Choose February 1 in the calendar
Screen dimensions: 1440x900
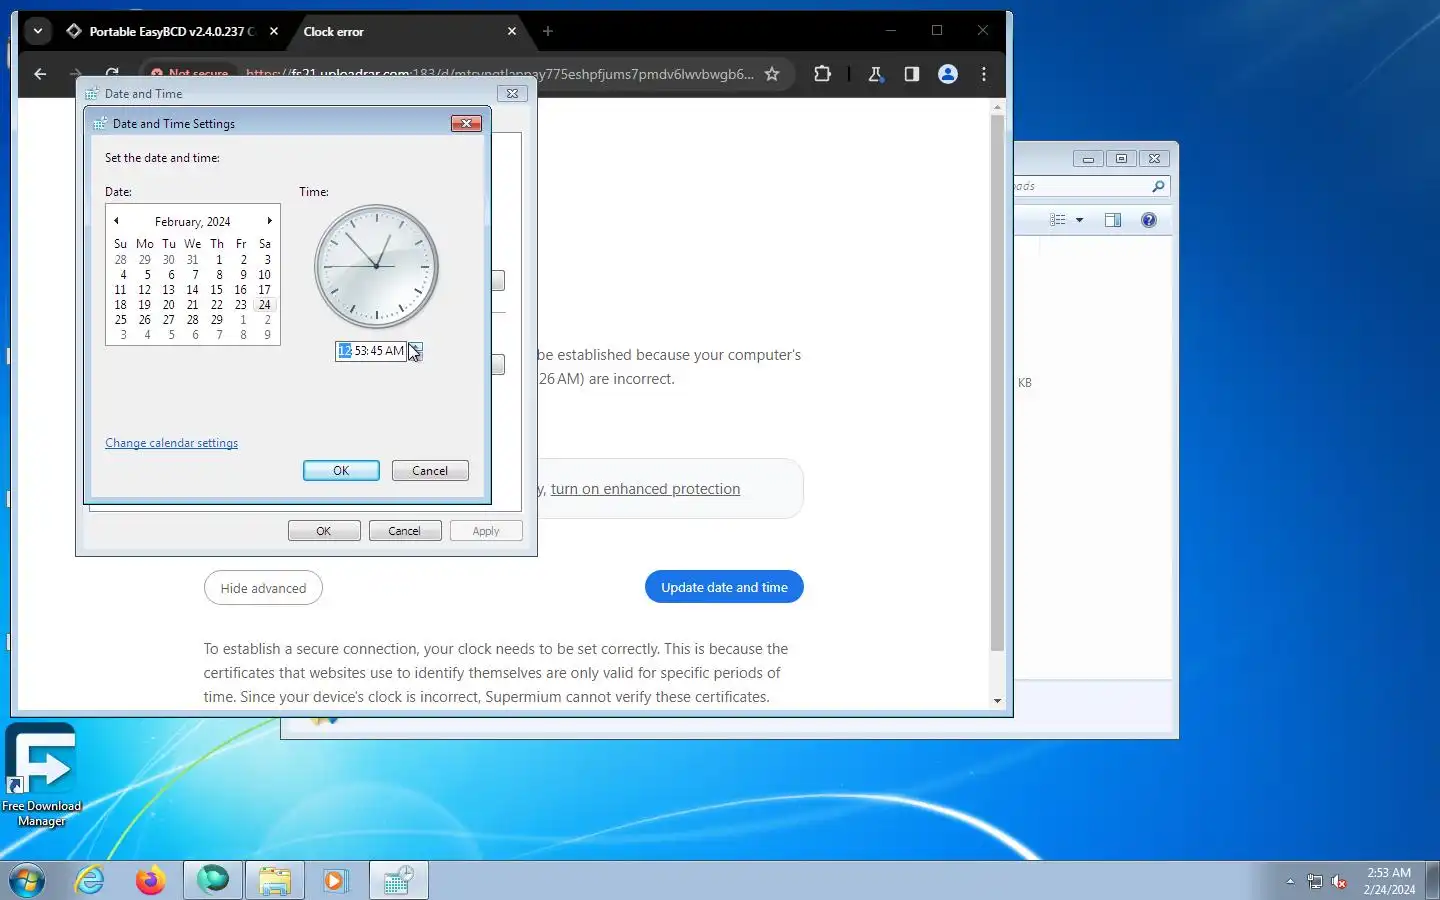218,260
